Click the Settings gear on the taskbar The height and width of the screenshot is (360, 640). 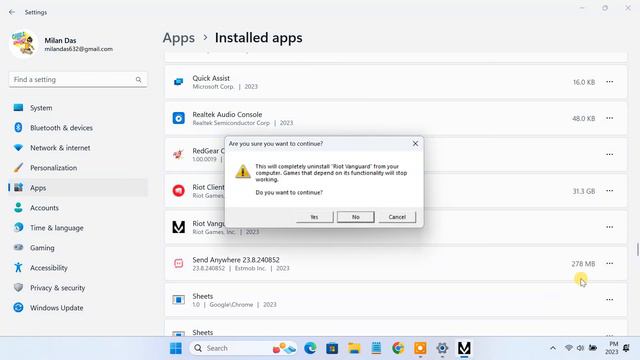click(442, 348)
